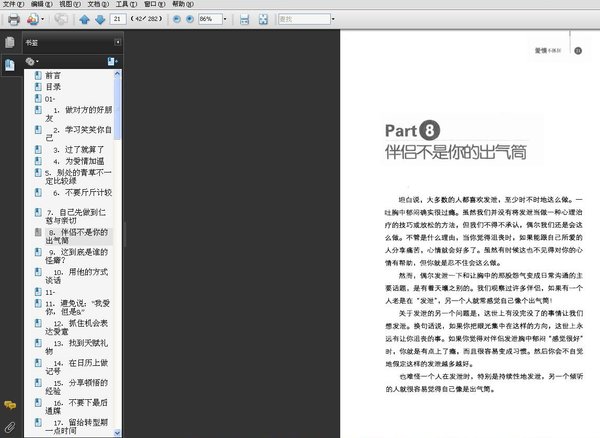Click the bookmark icon beside 4. 为爱情加温
This screenshot has height=438, width=600.
(38, 161)
